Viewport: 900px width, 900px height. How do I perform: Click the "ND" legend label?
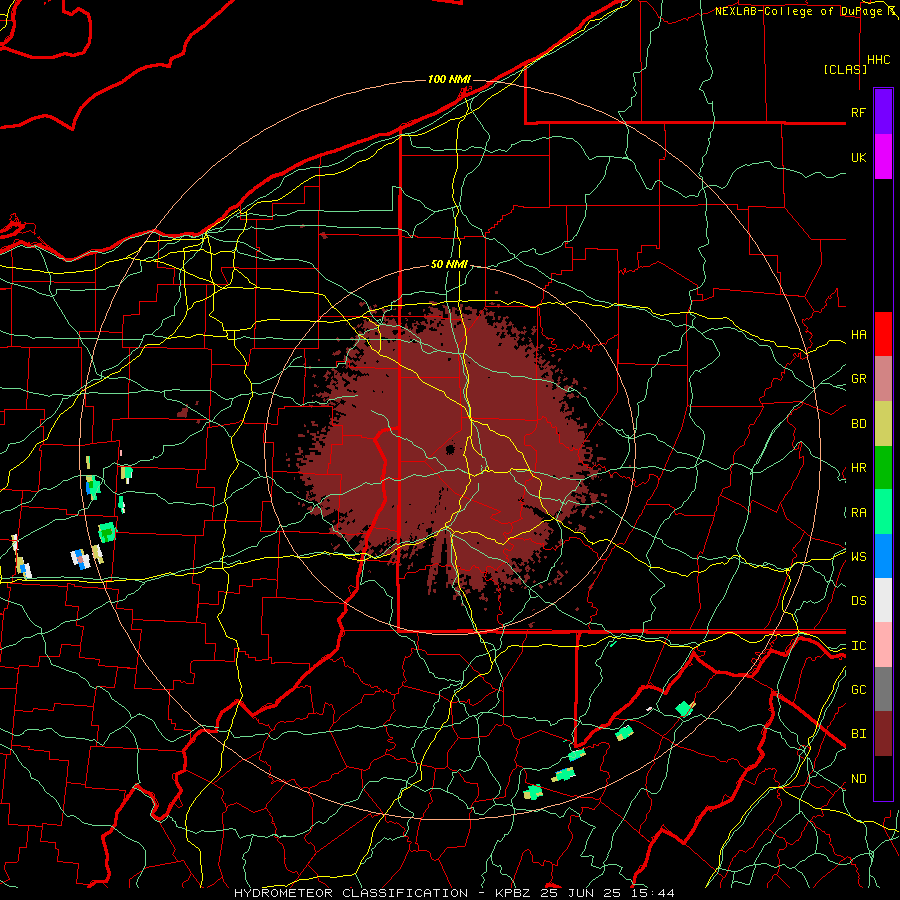tap(858, 779)
